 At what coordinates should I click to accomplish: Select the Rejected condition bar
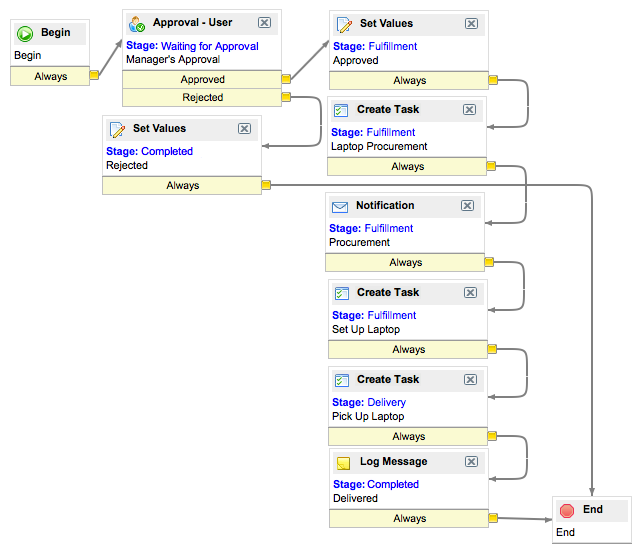[202, 98]
